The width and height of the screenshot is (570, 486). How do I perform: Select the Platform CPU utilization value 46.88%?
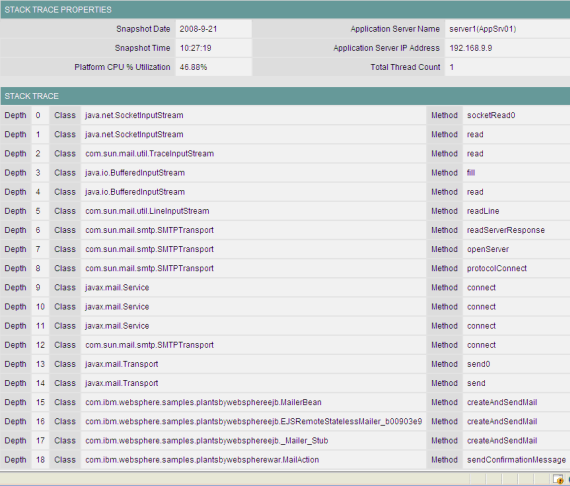(193, 67)
